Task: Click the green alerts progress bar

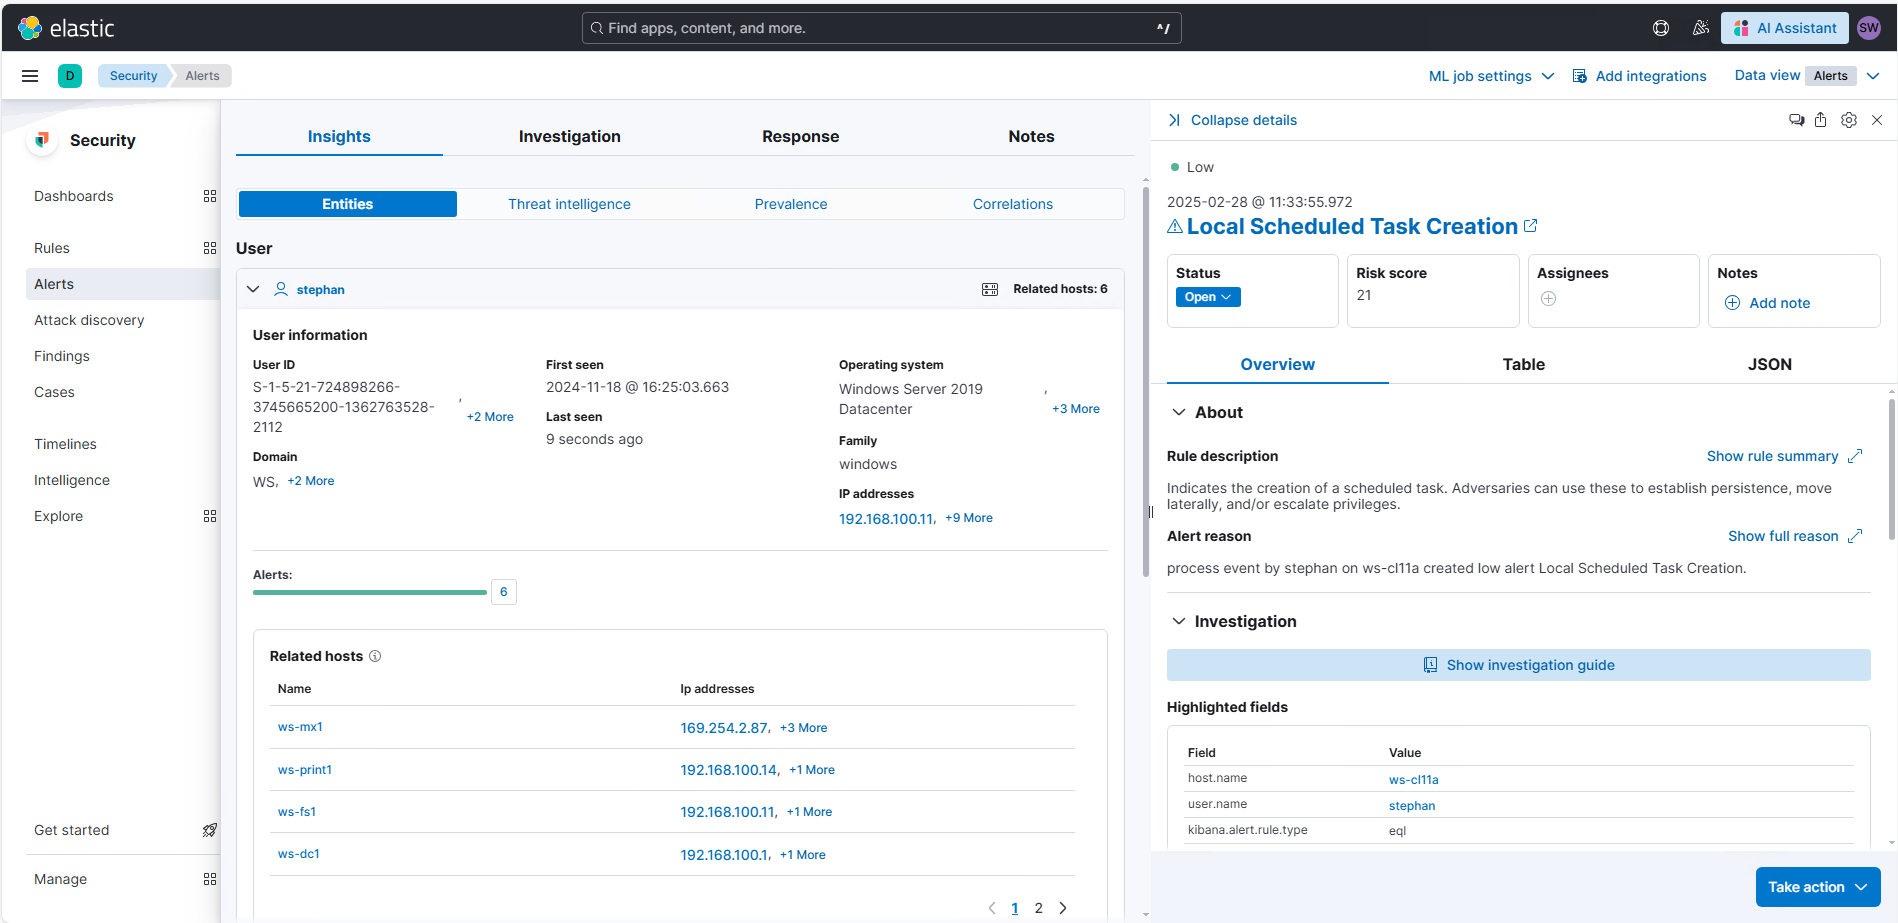Action: click(370, 593)
